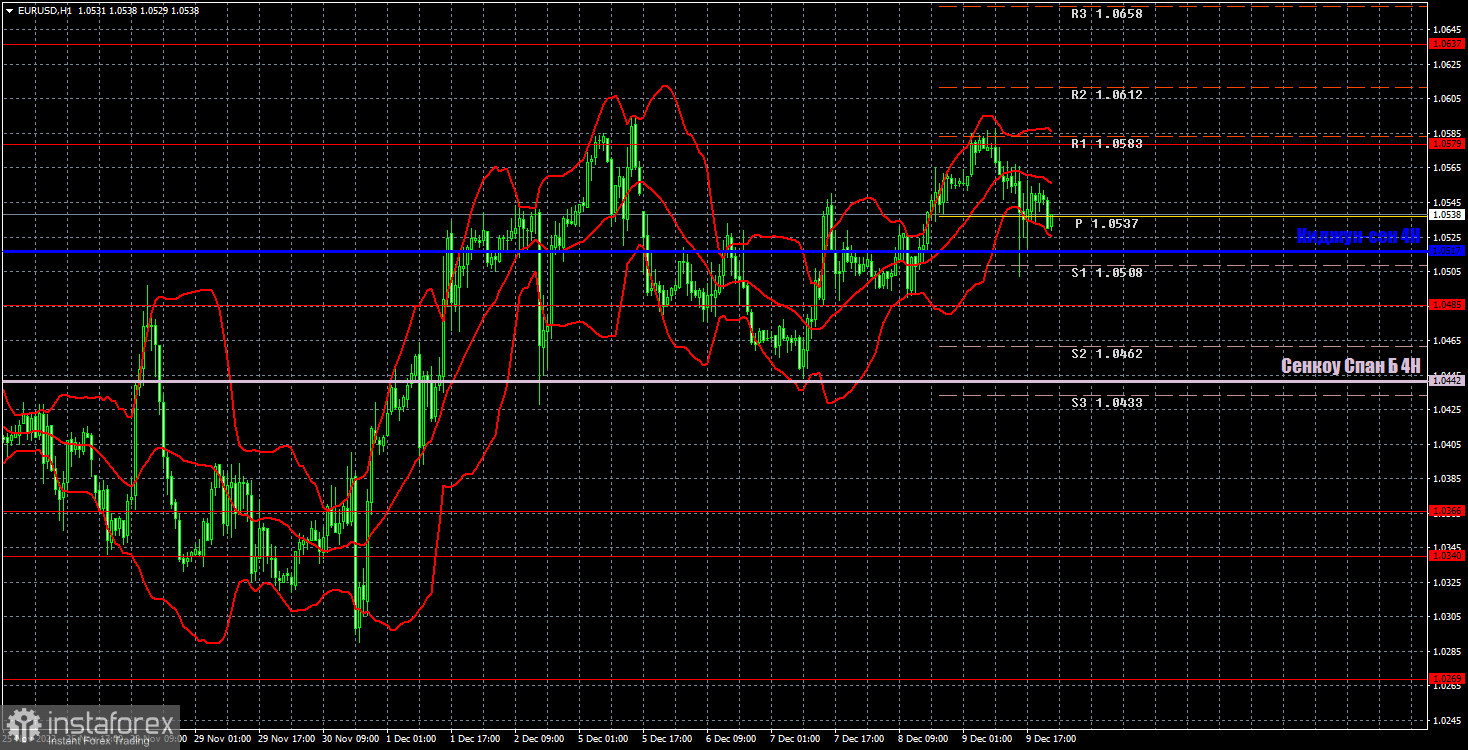Click the red 1.0637 price tag
1468x750 pixels.
pyautogui.click(x=1447, y=44)
